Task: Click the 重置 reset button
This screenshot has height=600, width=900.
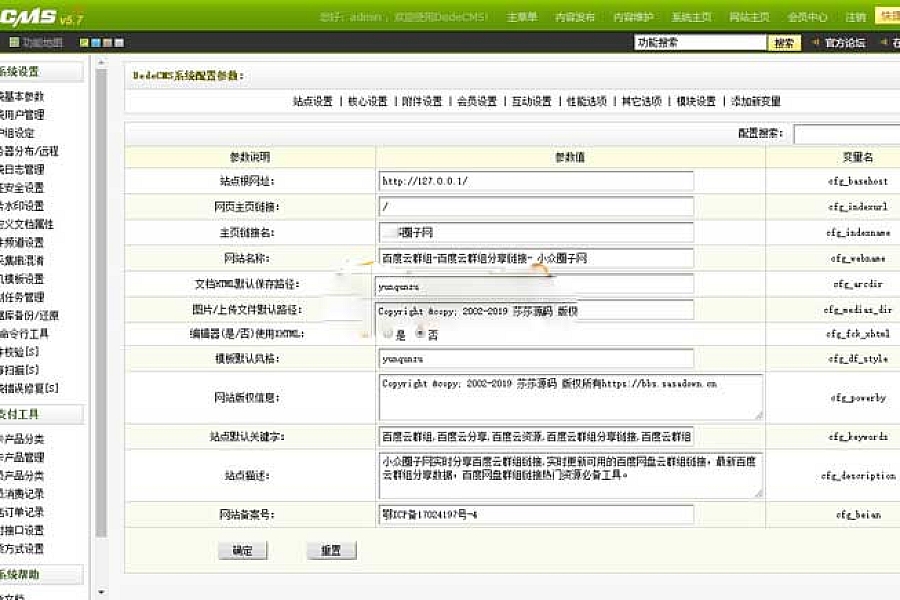Action: [x=331, y=551]
